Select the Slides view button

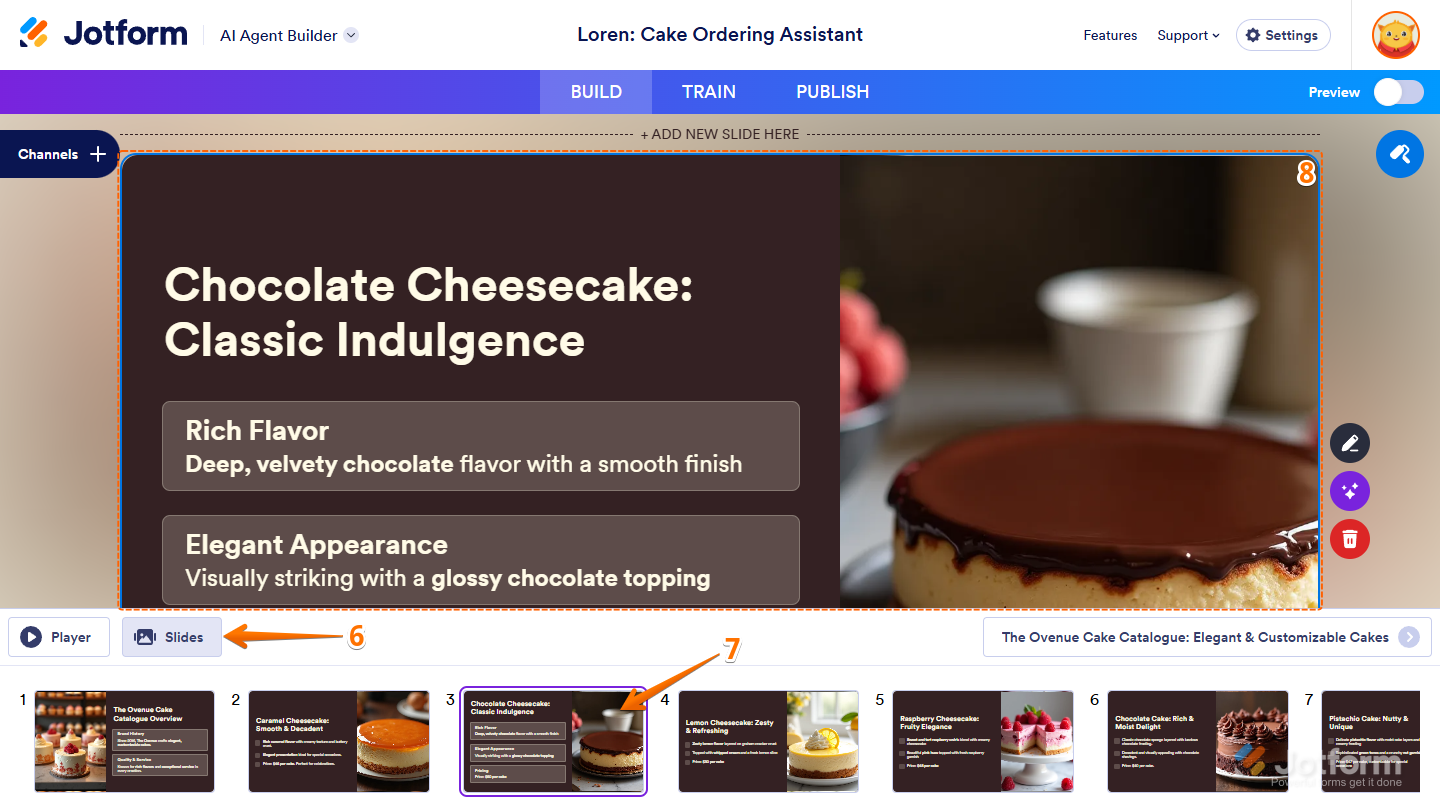[172, 637]
